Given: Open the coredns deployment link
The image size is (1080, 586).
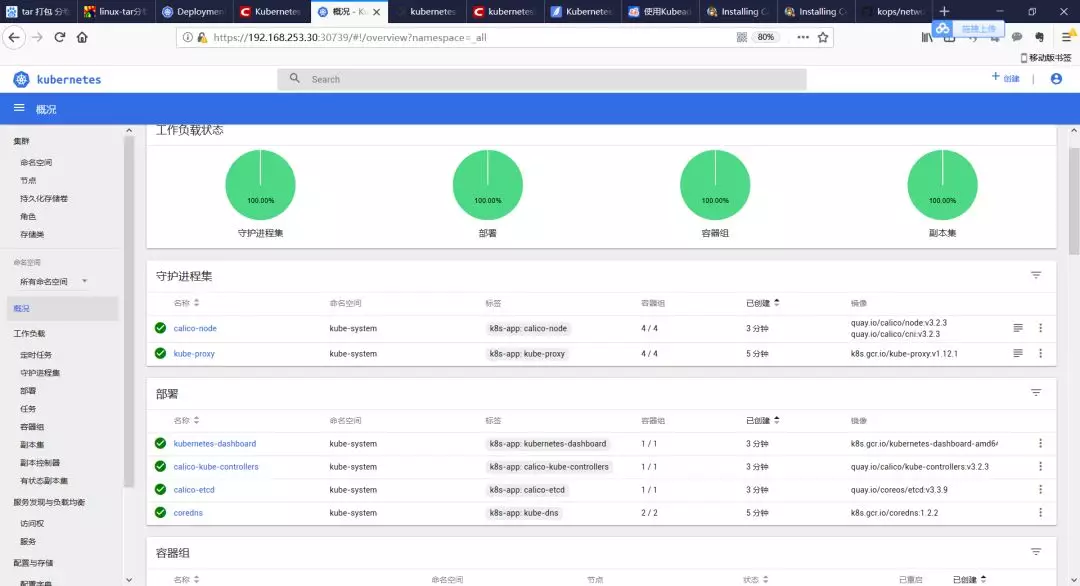Looking at the screenshot, I should (x=188, y=512).
